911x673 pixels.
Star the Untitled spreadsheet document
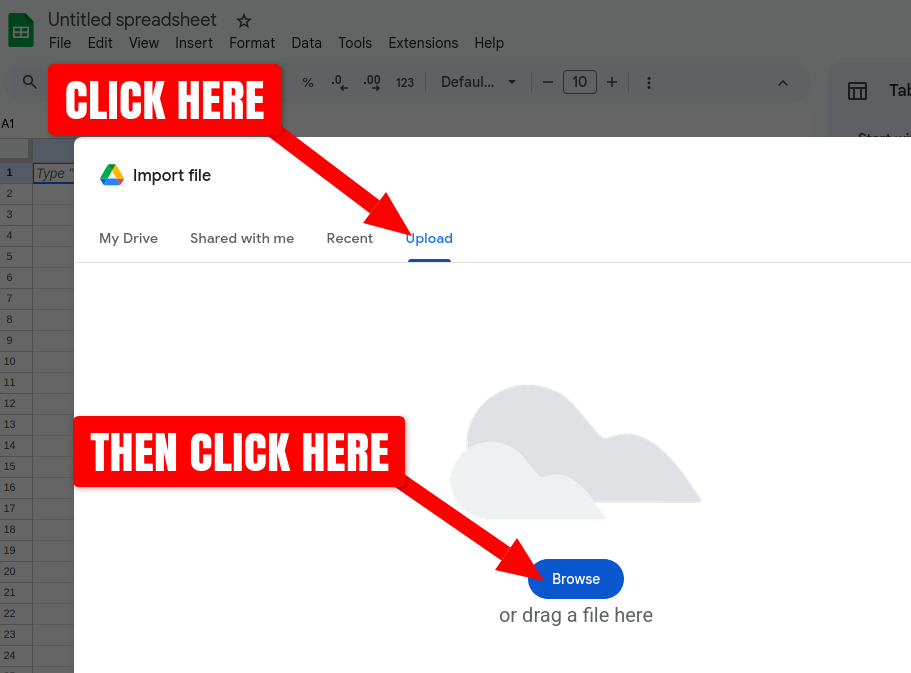243,19
